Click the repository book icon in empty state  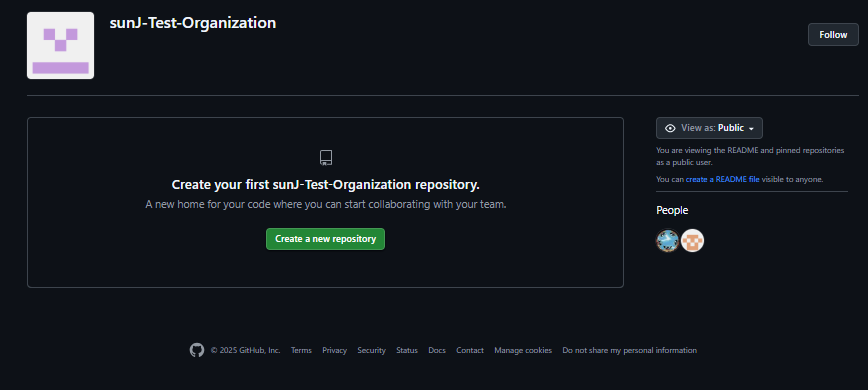[326, 158]
